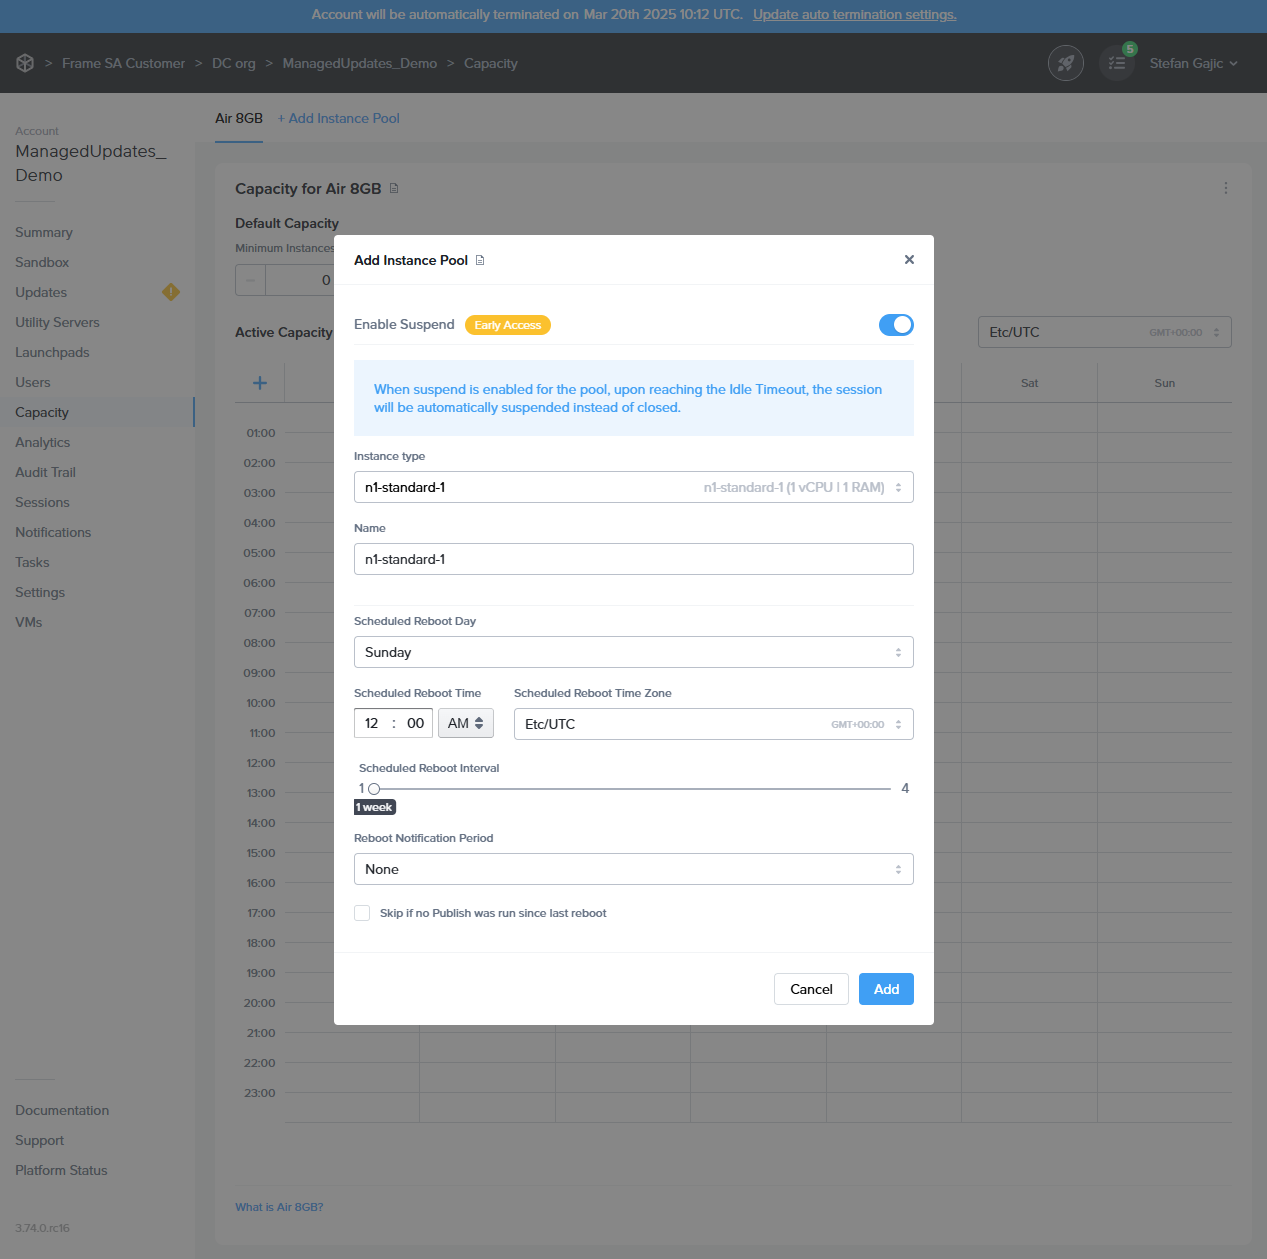Screen dimensions: 1267x1259
Task: Open the Reboot Notification Period dropdown
Action: [633, 869]
